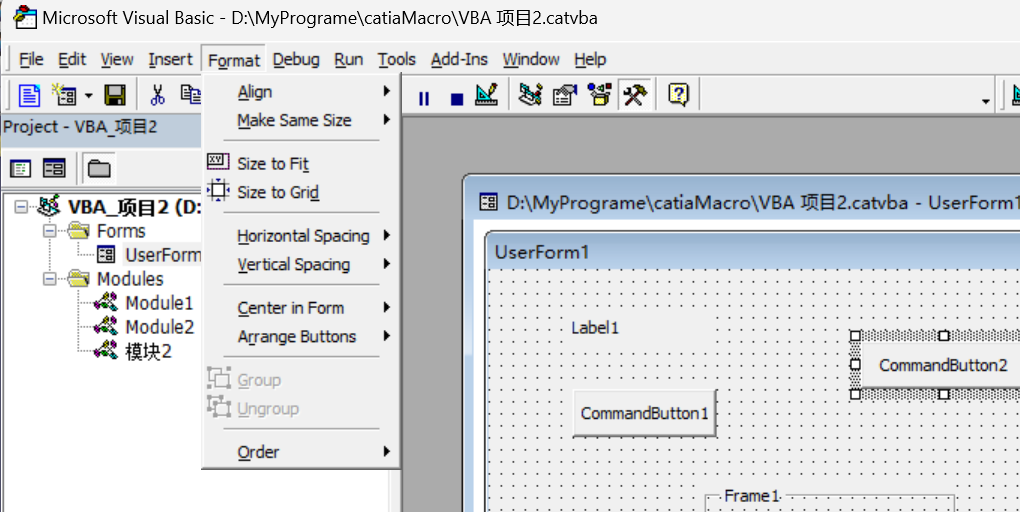The width and height of the screenshot is (1020, 512).
Task: Select the Label1 control on the form
Action: point(595,328)
